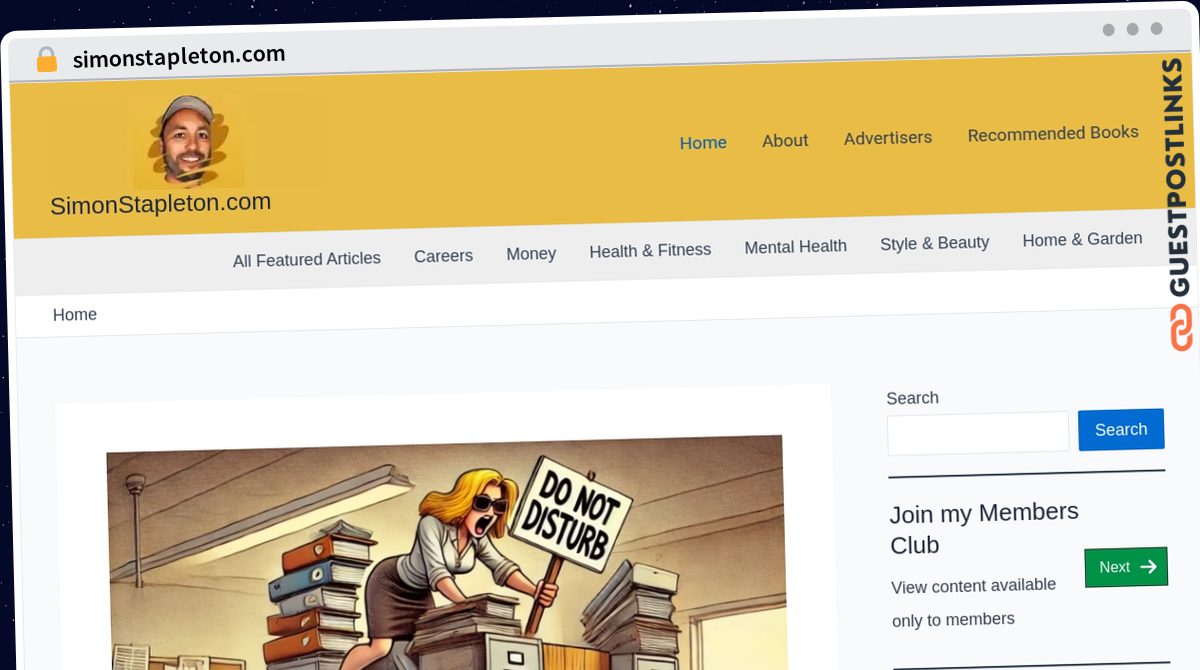Image resolution: width=1200 pixels, height=670 pixels.
Task: Open the Style & Beauty category
Action: (935, 243)
